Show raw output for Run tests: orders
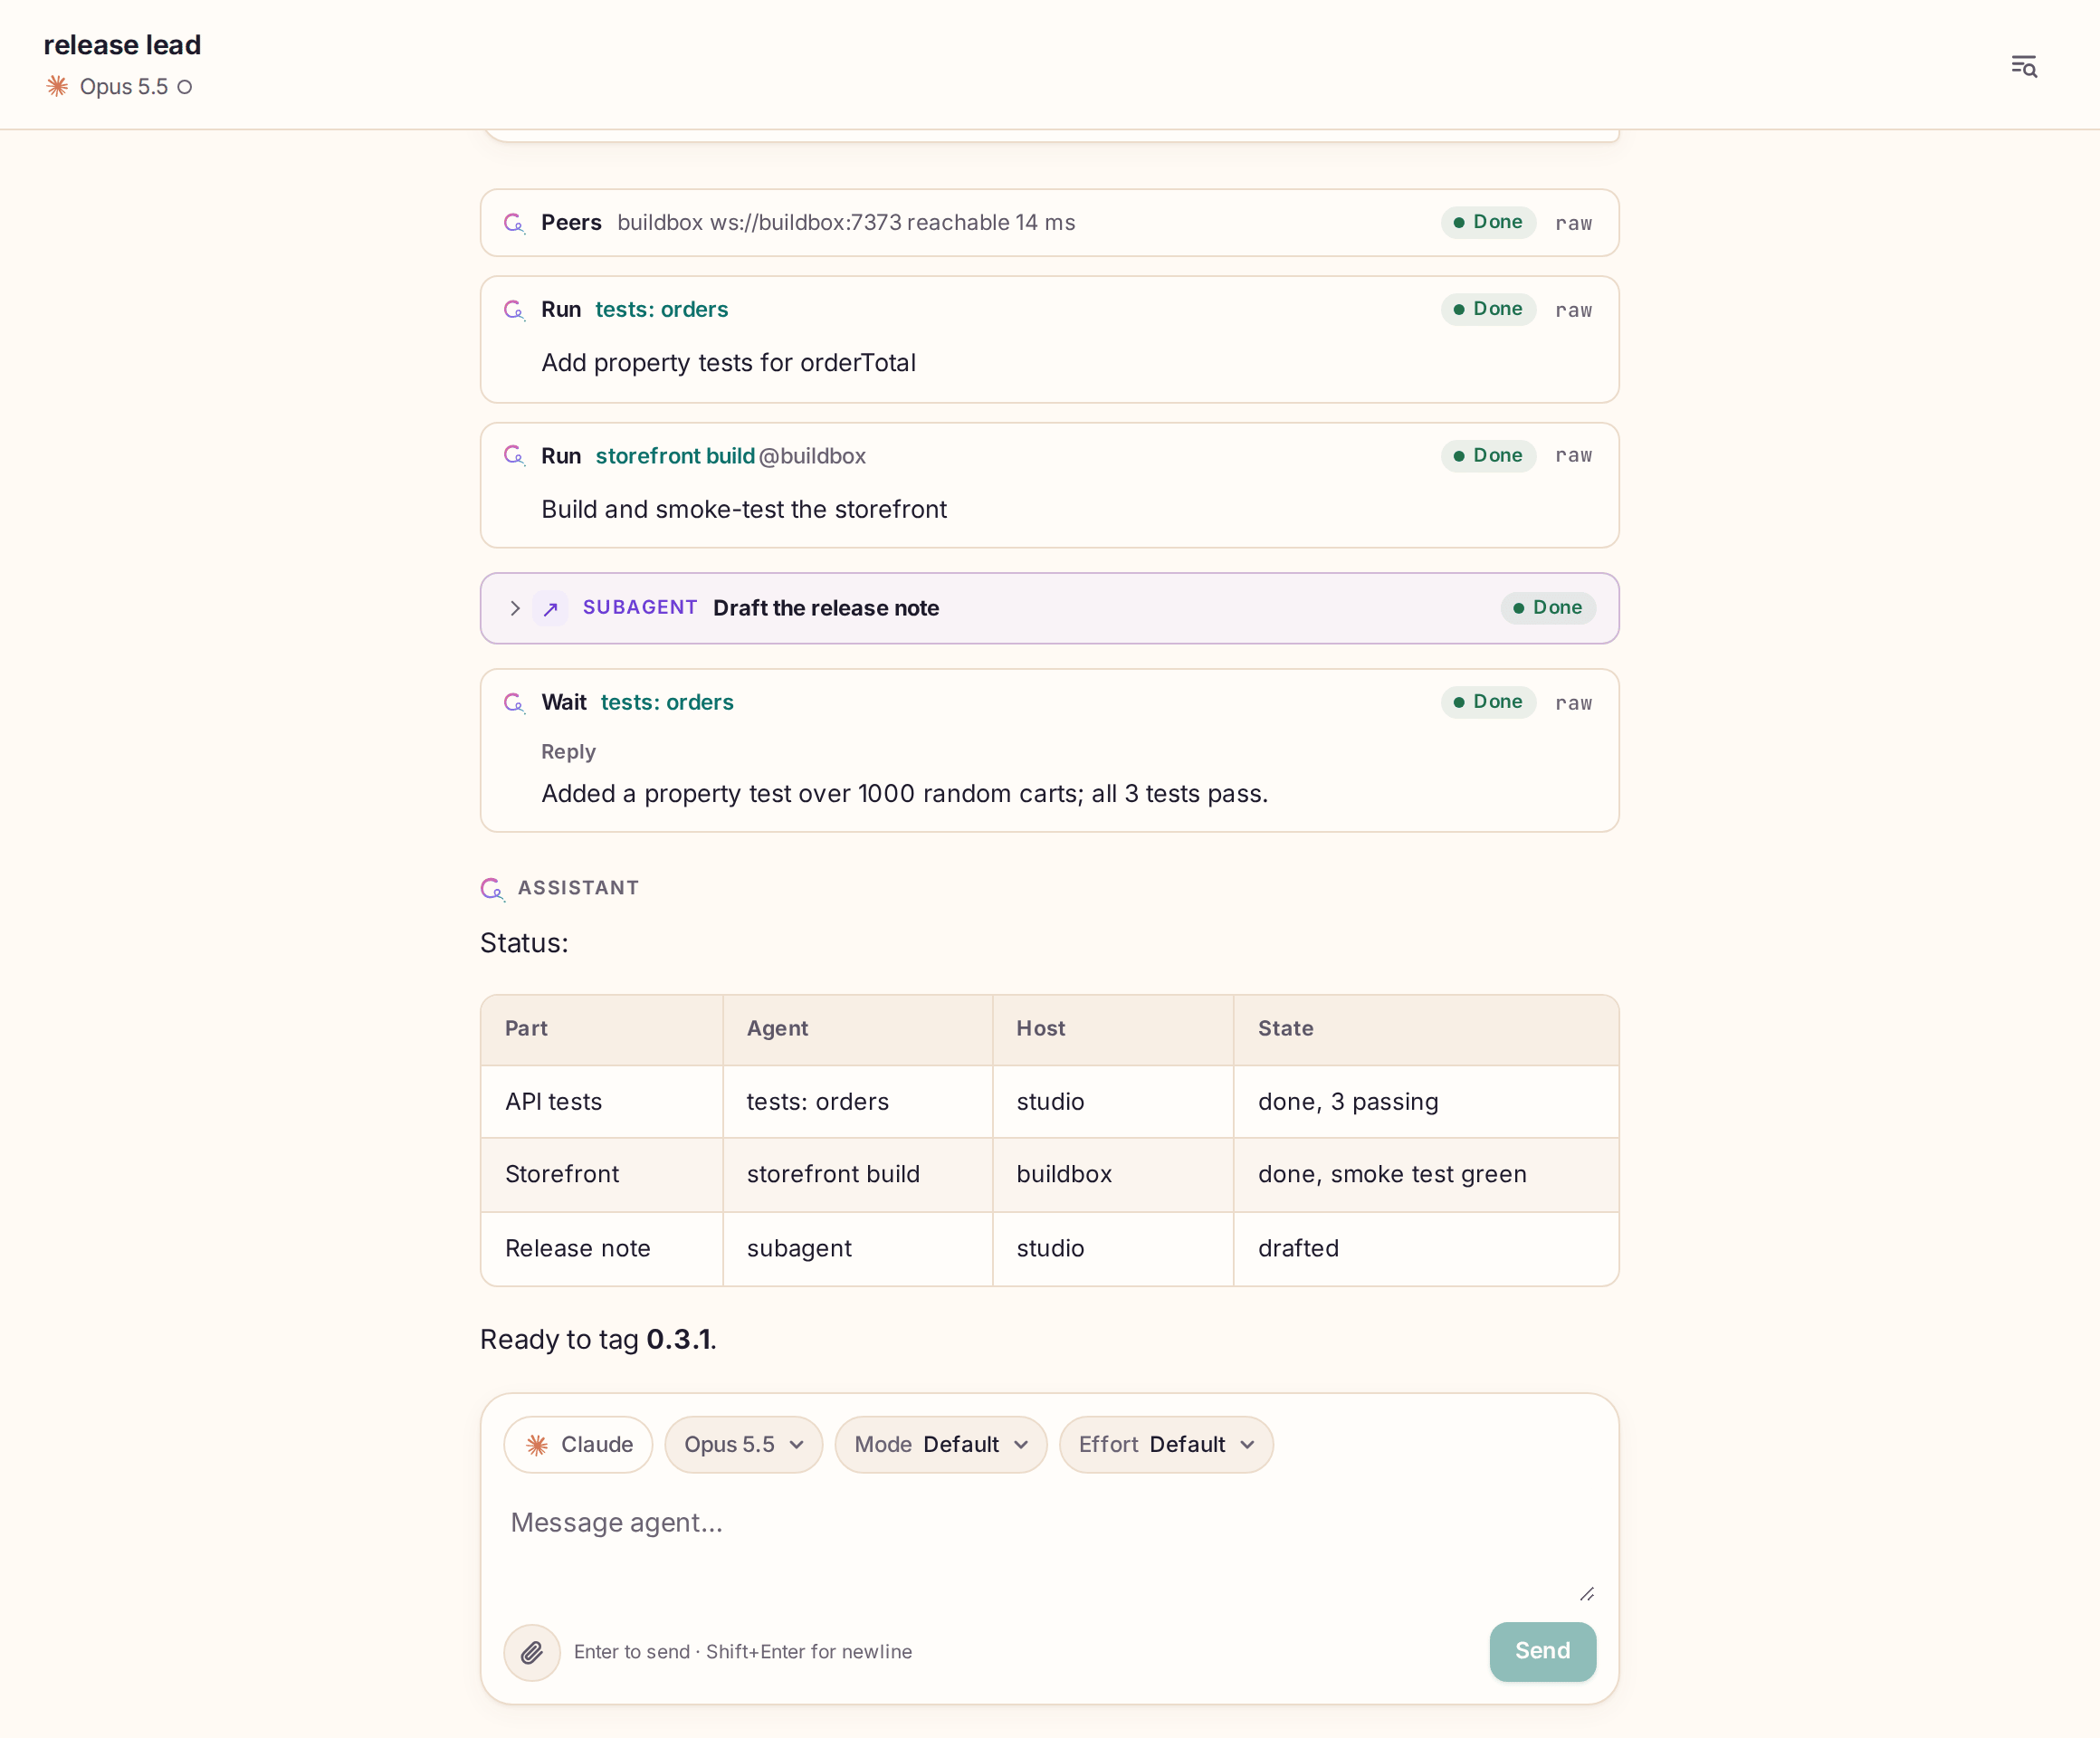This screenshot has width=2100, height=1738. [1573, 310]
